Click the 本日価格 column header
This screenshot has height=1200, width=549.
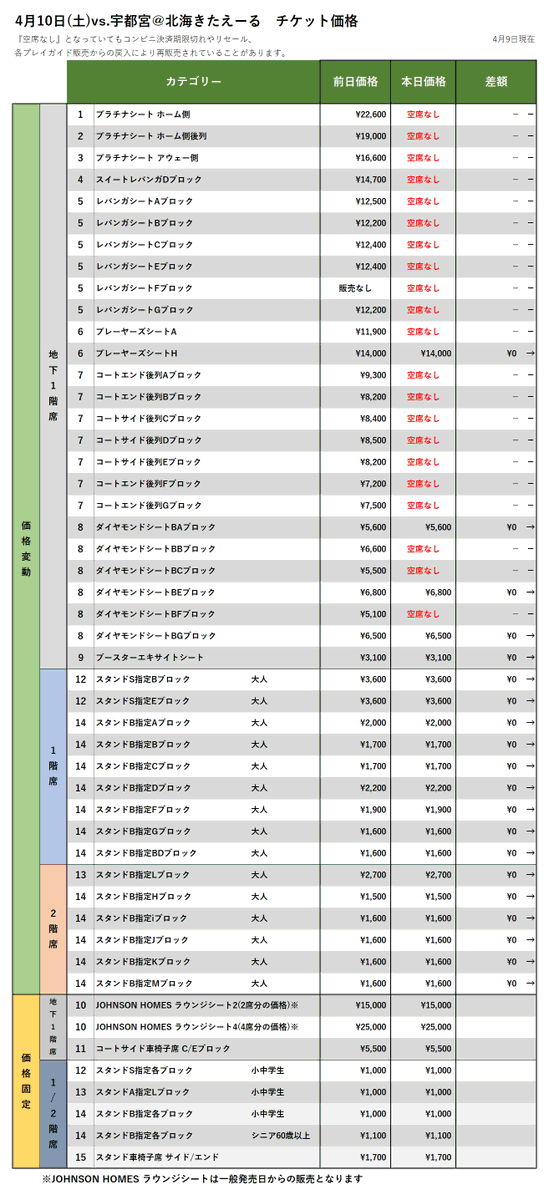click(x=423, y=82)
